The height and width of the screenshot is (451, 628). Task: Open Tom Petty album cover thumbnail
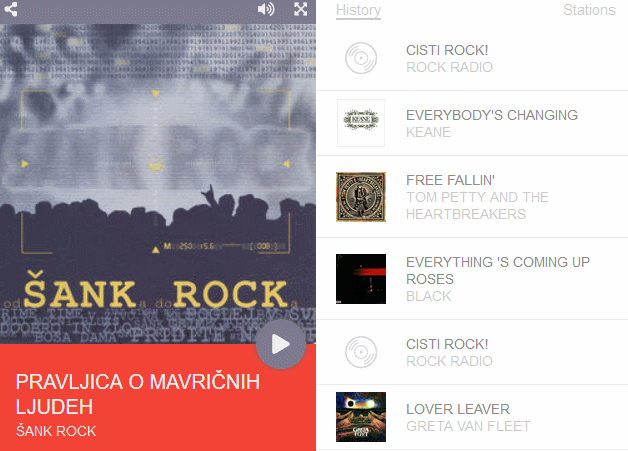(361, 197)
